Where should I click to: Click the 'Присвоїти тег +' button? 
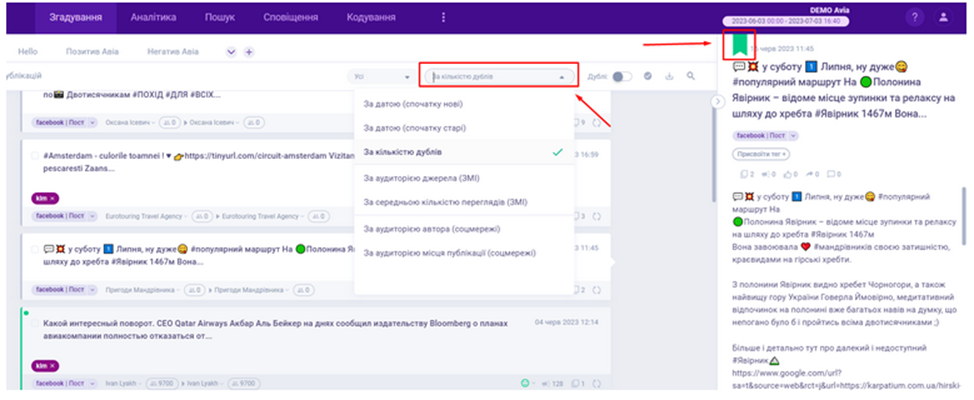pyautogui.click(x=761, y=154)
